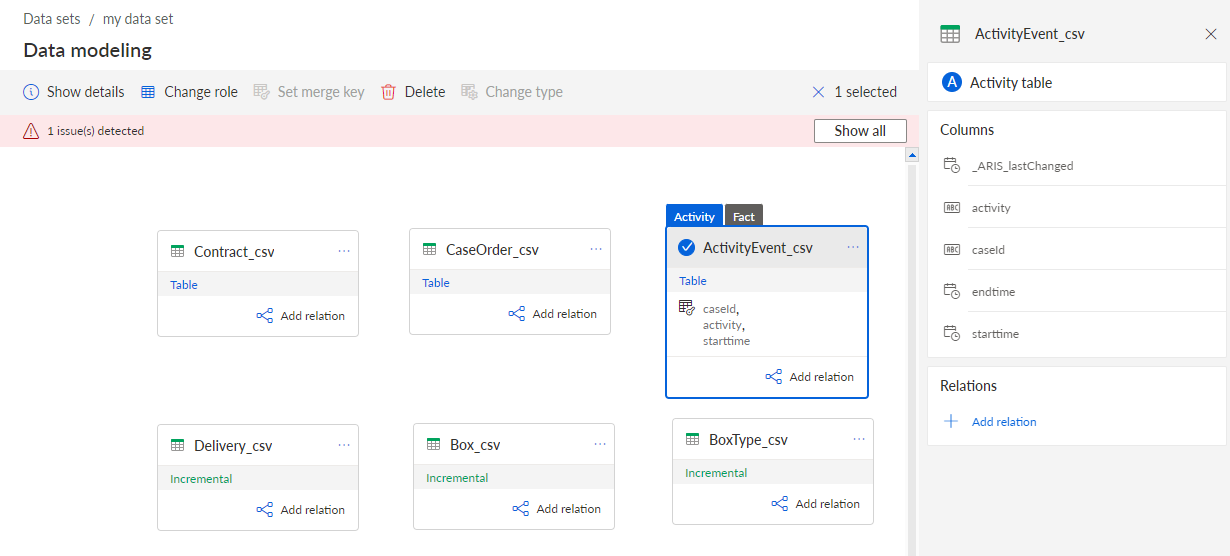Click the 1 issue(s) detected message
The height and width of the screenshot is (556, 1230).
(x=96, y=131)
